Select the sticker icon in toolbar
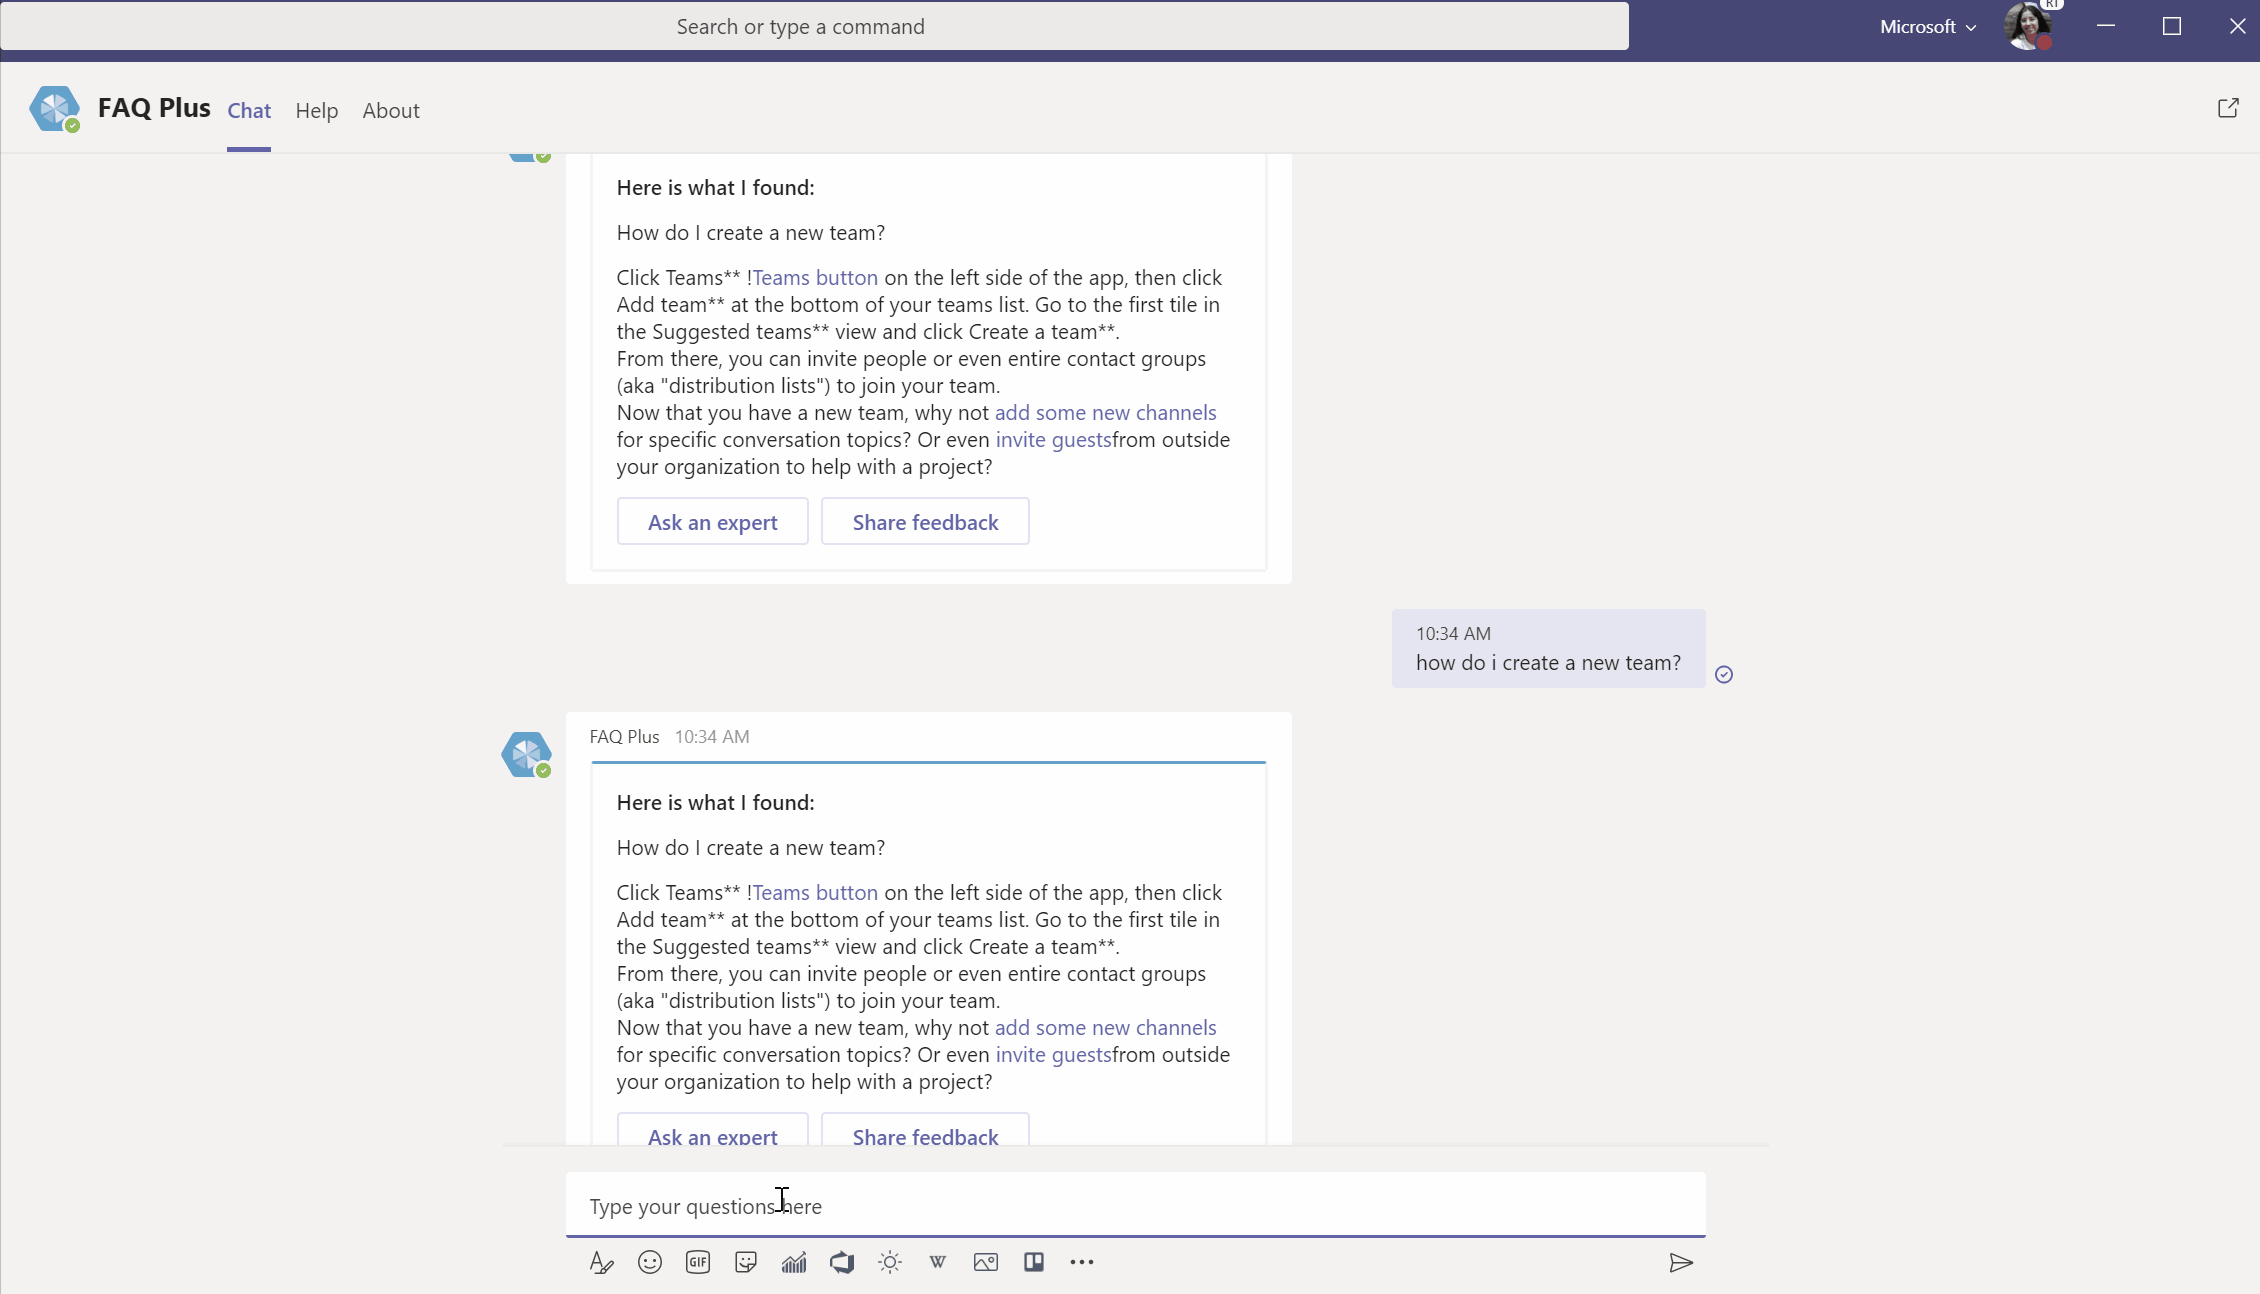The width and height of the screenshot is (2260, 1294). (x=745, y=1261)
